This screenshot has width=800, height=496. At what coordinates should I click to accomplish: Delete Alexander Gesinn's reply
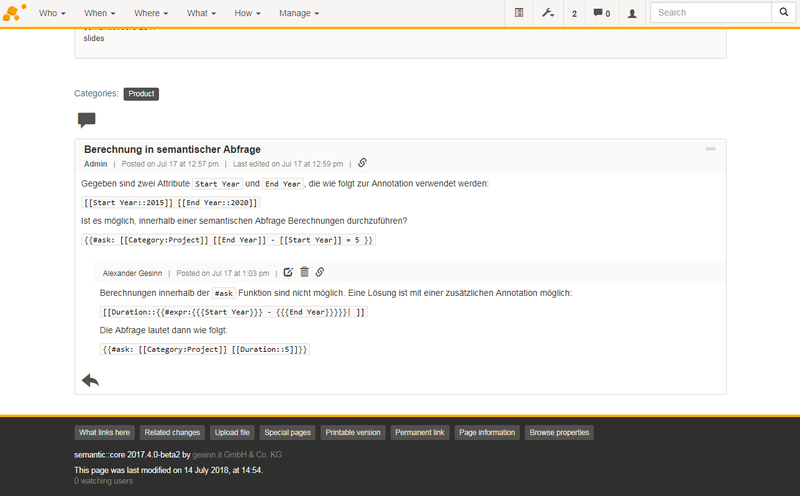click(x=304, y=272)
